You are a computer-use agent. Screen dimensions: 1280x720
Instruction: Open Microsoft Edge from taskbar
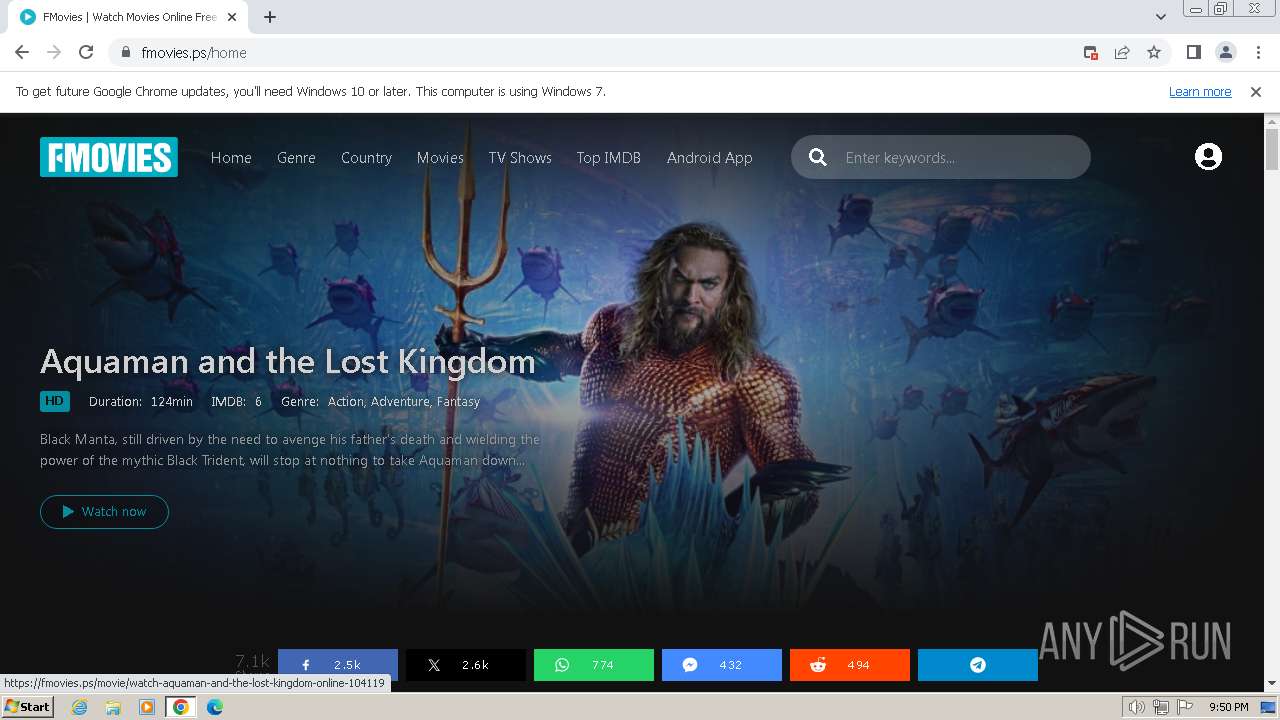[x=215, y=707]
